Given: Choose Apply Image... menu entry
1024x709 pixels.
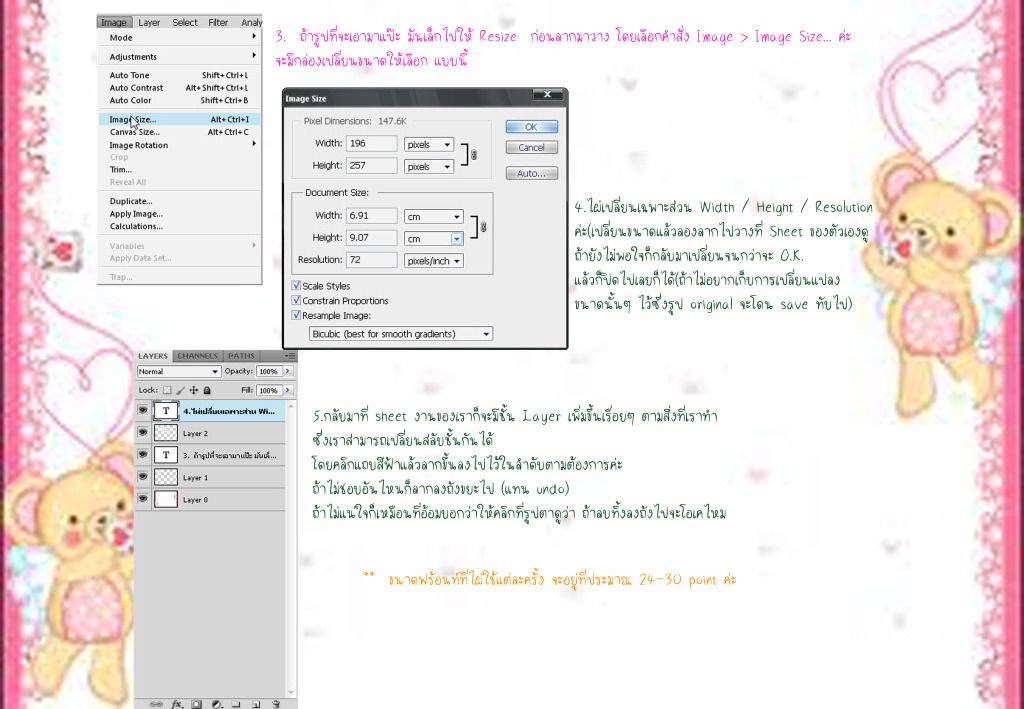Looking at the screenshot, I should [180, 213].
